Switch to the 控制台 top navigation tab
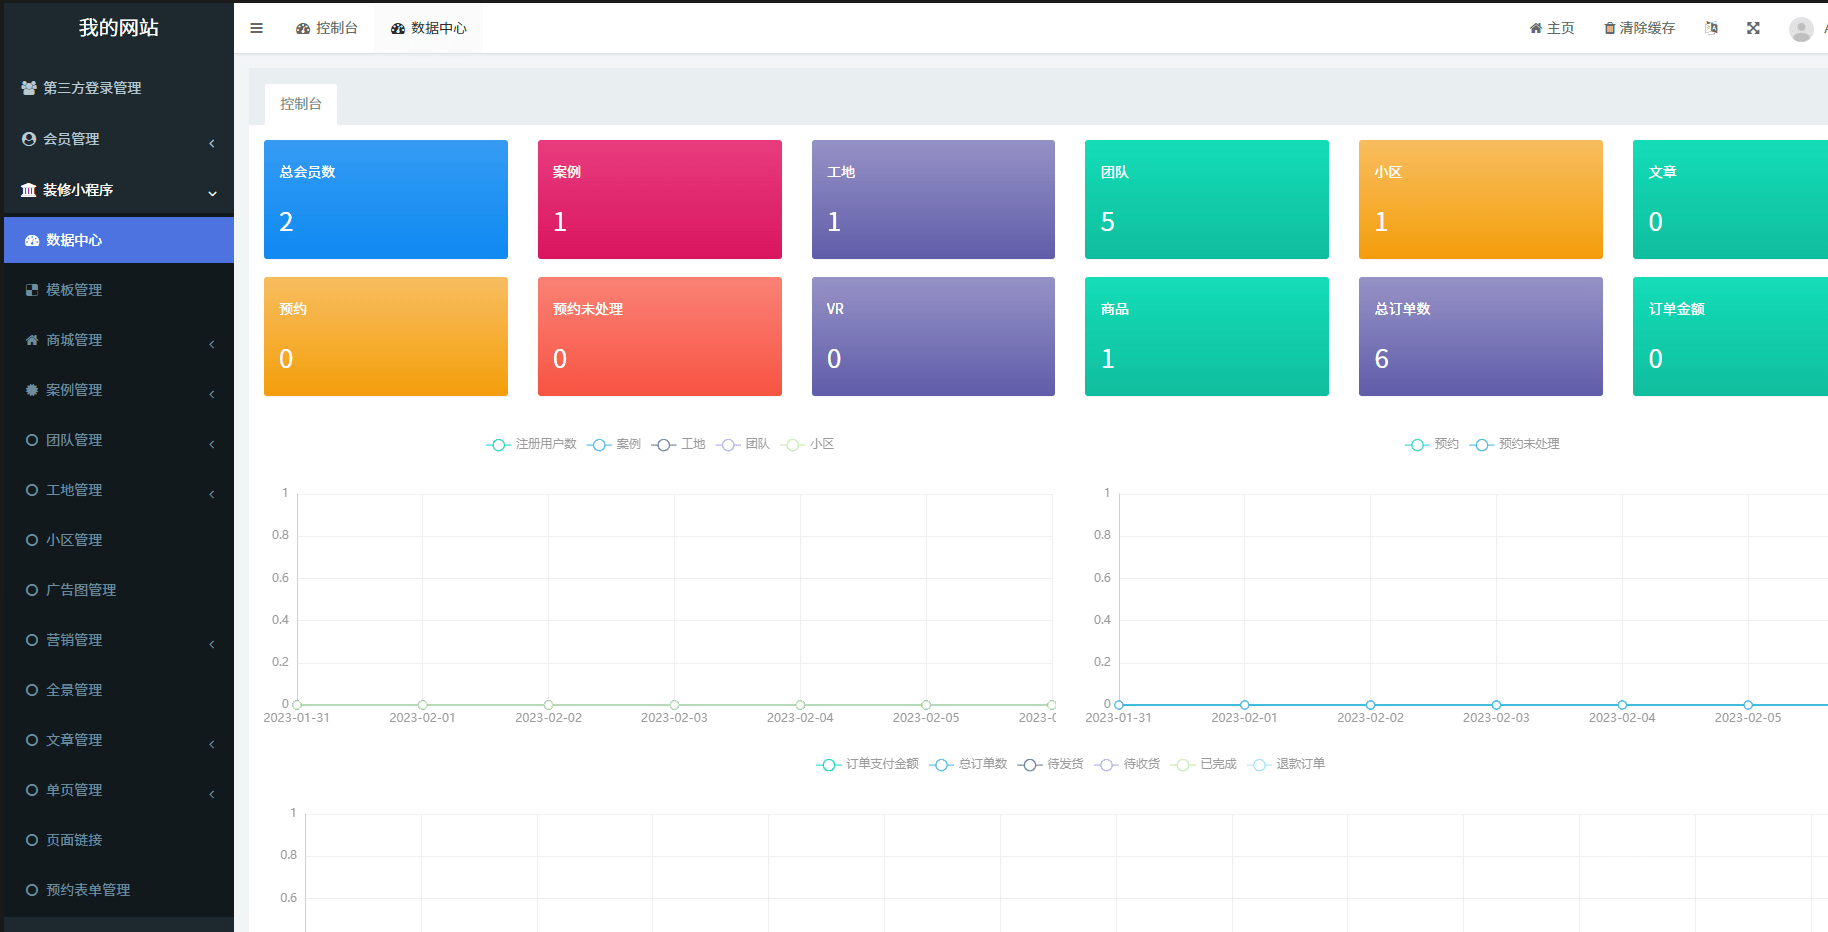Screen dimensions: 1828x932 [327, 28]
